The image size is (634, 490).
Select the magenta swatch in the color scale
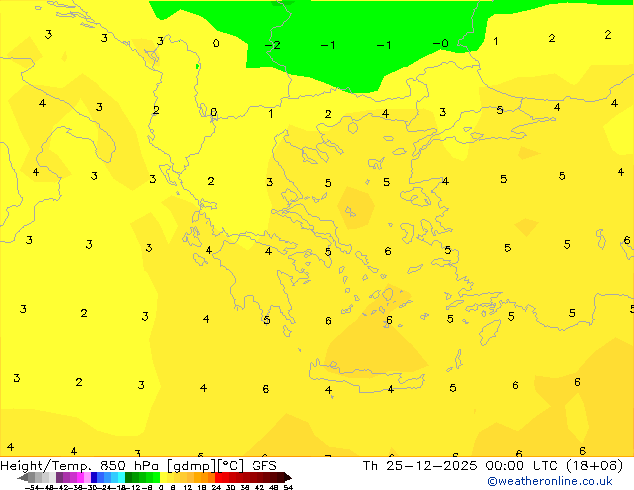pyautogui.click(x=80, y=477)
